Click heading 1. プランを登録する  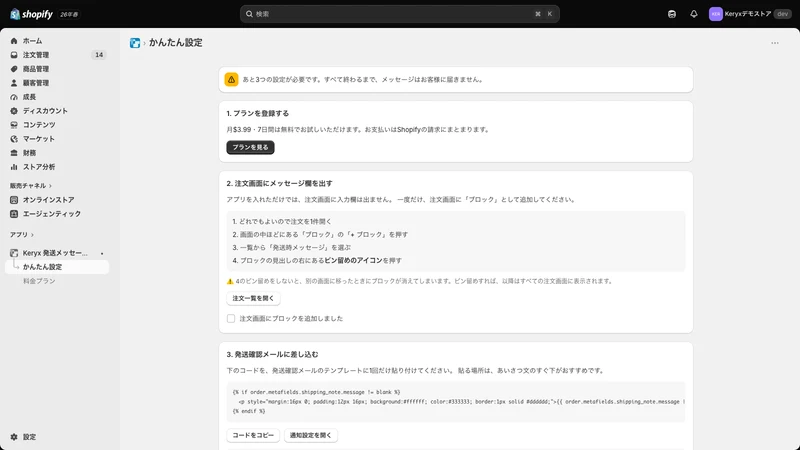coord(258,113)
